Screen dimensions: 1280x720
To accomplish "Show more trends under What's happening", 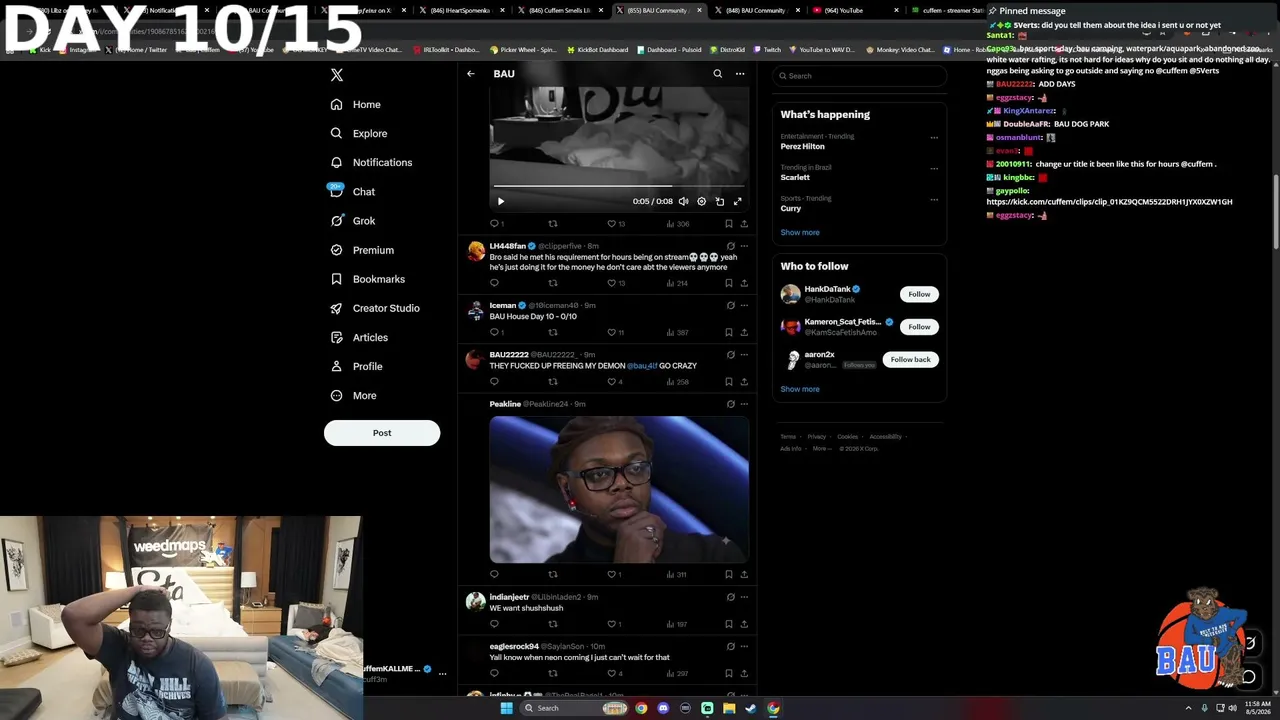I will 800,232.
